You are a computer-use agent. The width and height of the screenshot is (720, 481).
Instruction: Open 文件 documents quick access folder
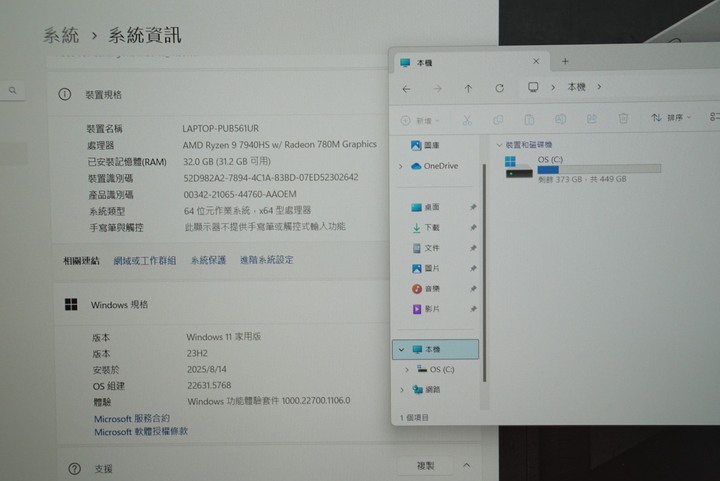coord(425,248)
